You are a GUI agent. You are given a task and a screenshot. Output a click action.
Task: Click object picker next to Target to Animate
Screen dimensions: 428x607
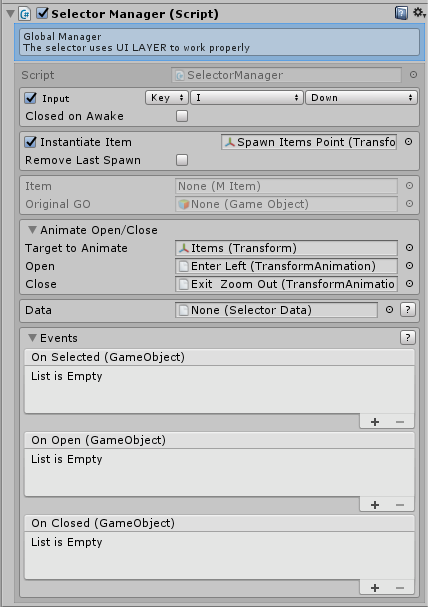[409, 248]
